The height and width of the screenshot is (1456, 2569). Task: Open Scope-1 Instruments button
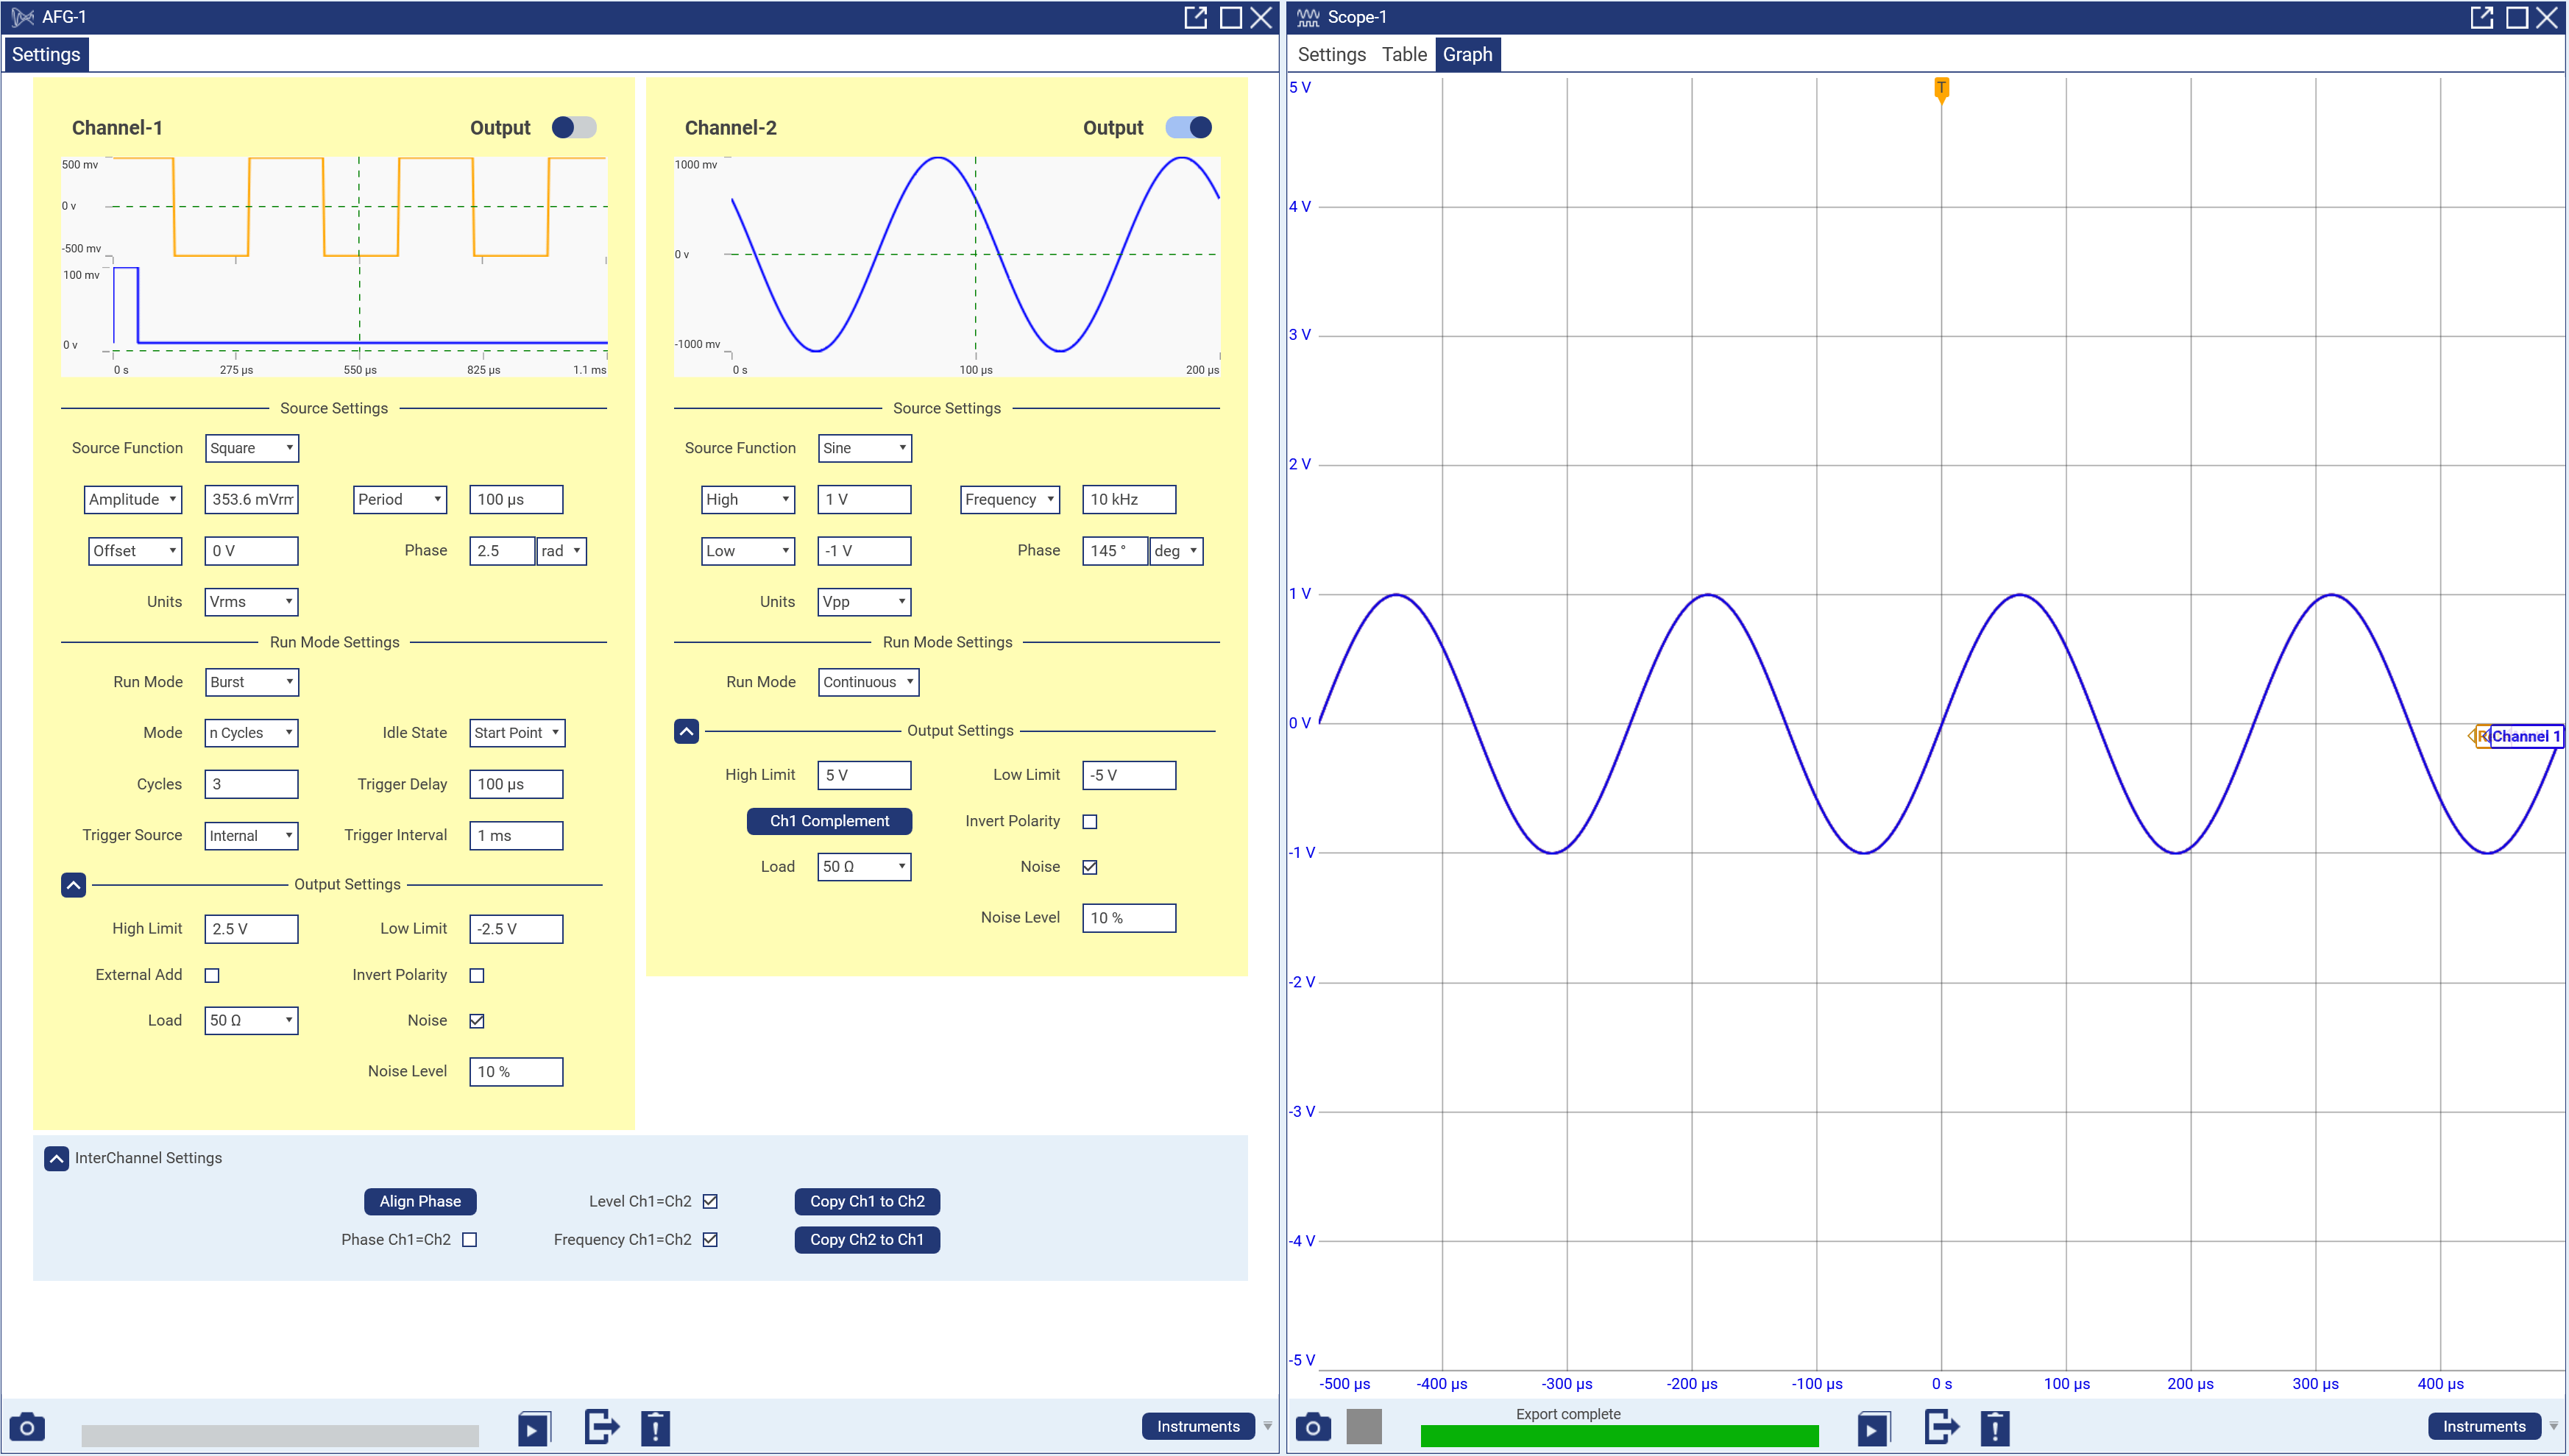(x=2484, y=1427)
